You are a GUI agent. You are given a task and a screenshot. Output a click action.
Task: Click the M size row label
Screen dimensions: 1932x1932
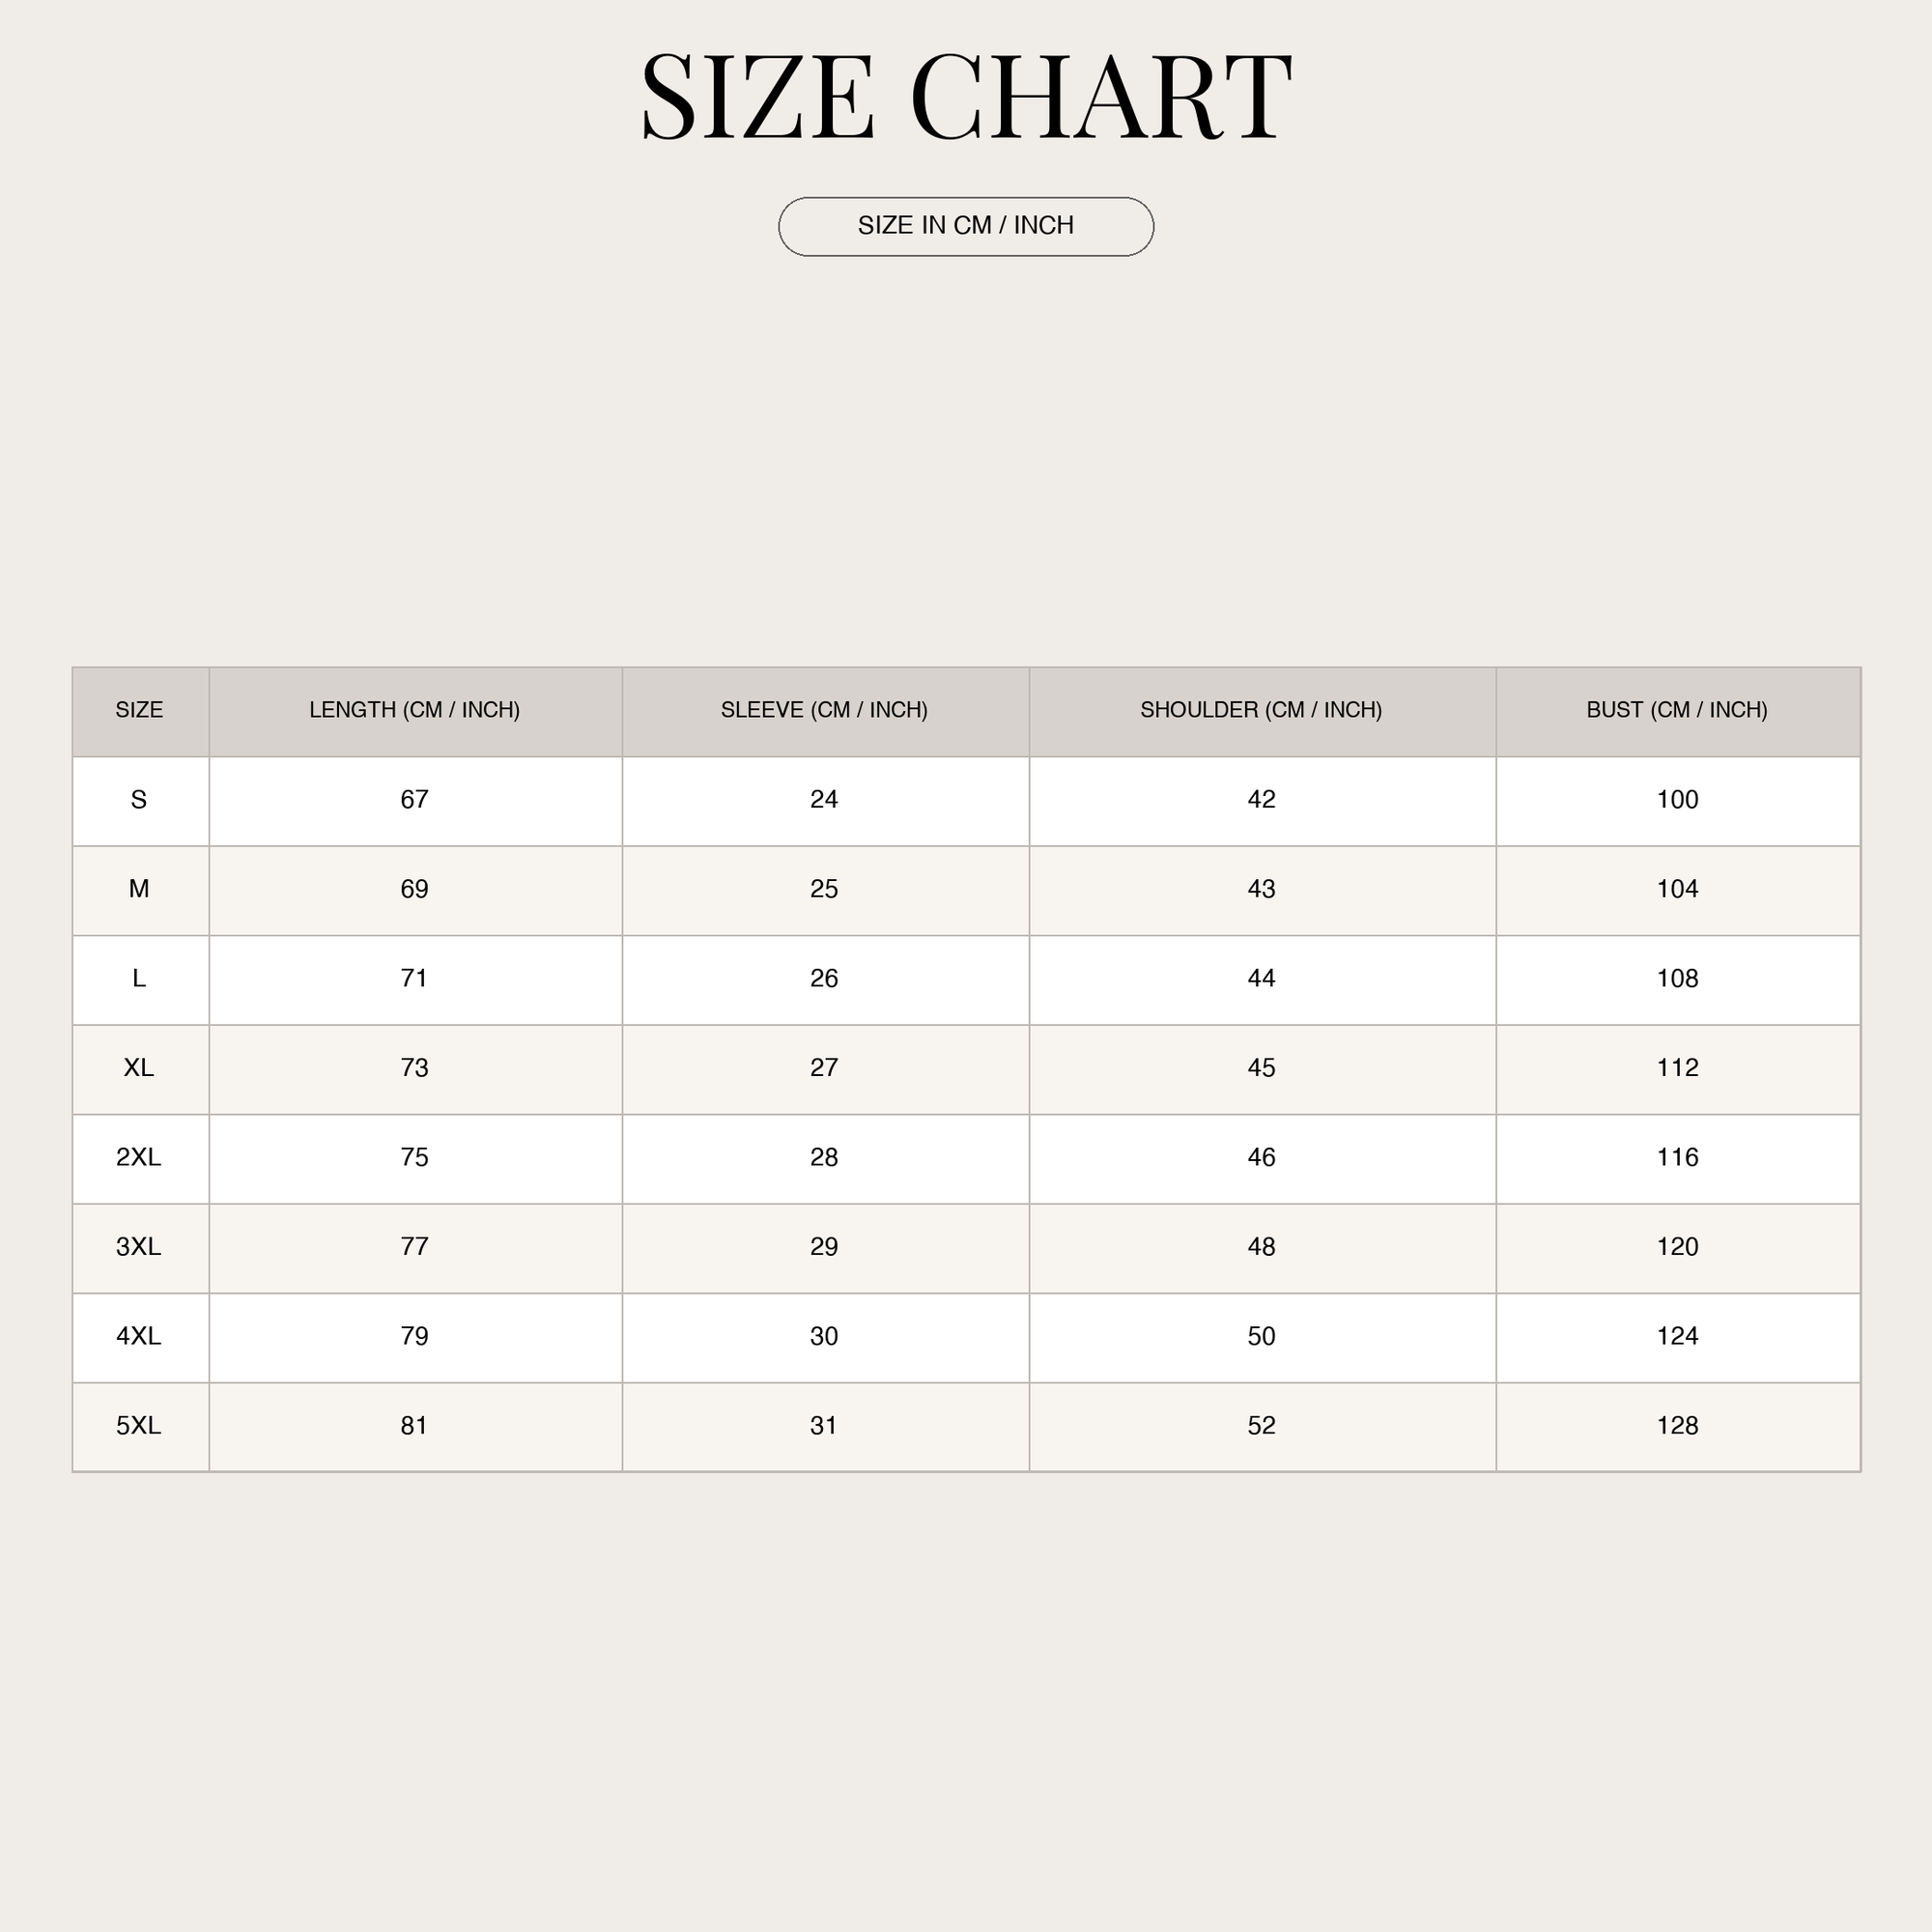(139, 889)
